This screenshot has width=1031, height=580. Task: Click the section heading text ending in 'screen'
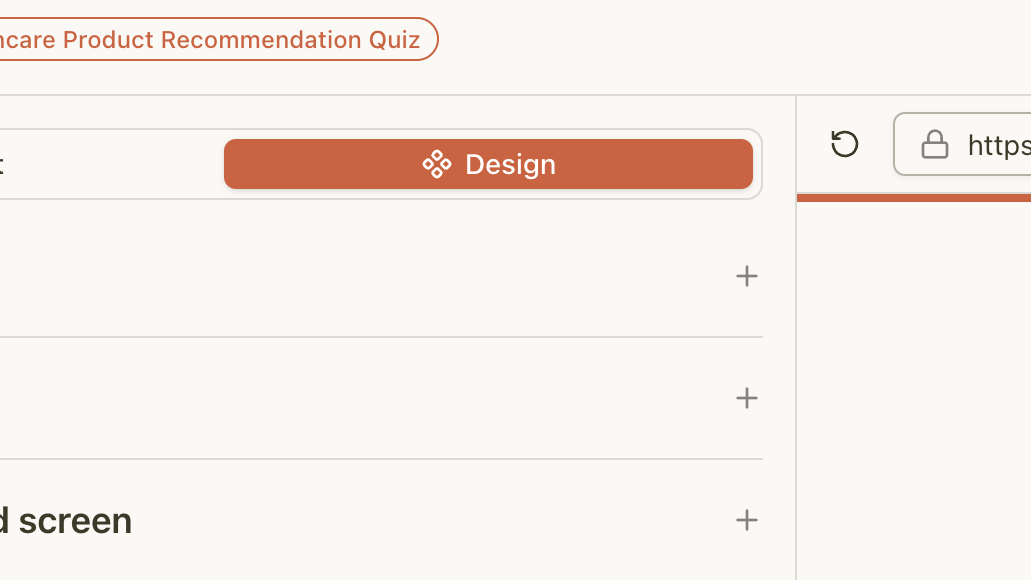coord(65,521)
